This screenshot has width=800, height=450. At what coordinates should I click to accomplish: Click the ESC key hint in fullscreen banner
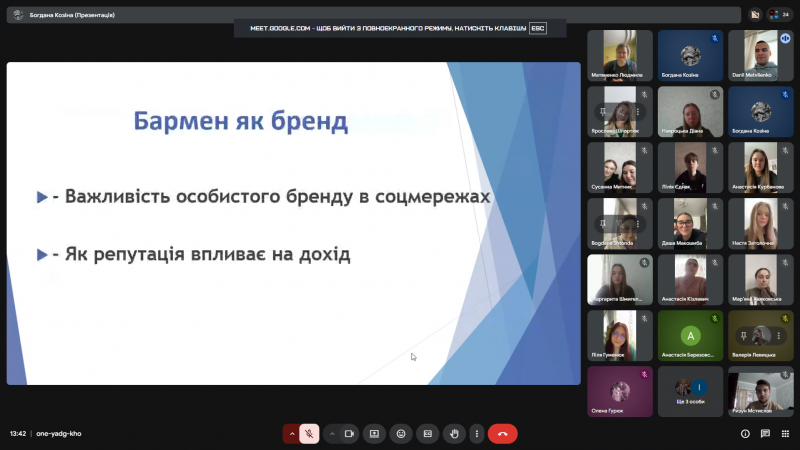click(538, 28)
